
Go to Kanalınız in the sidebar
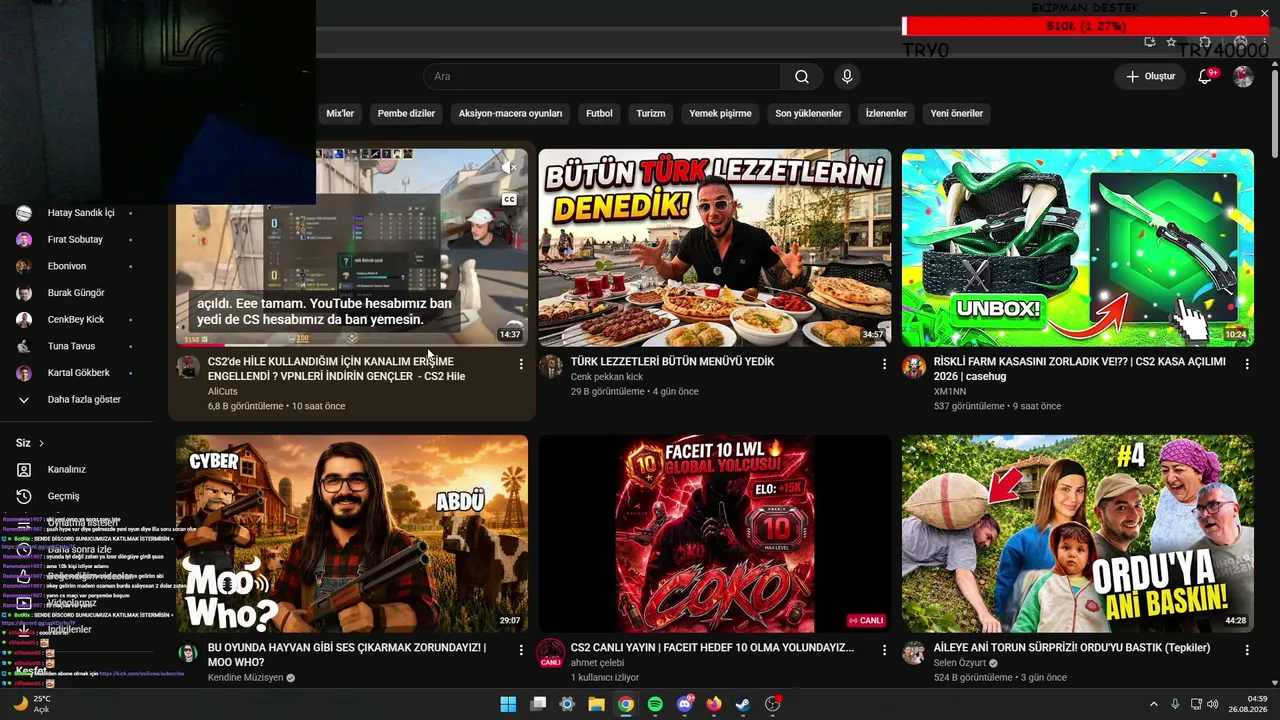tap(67, 470)
